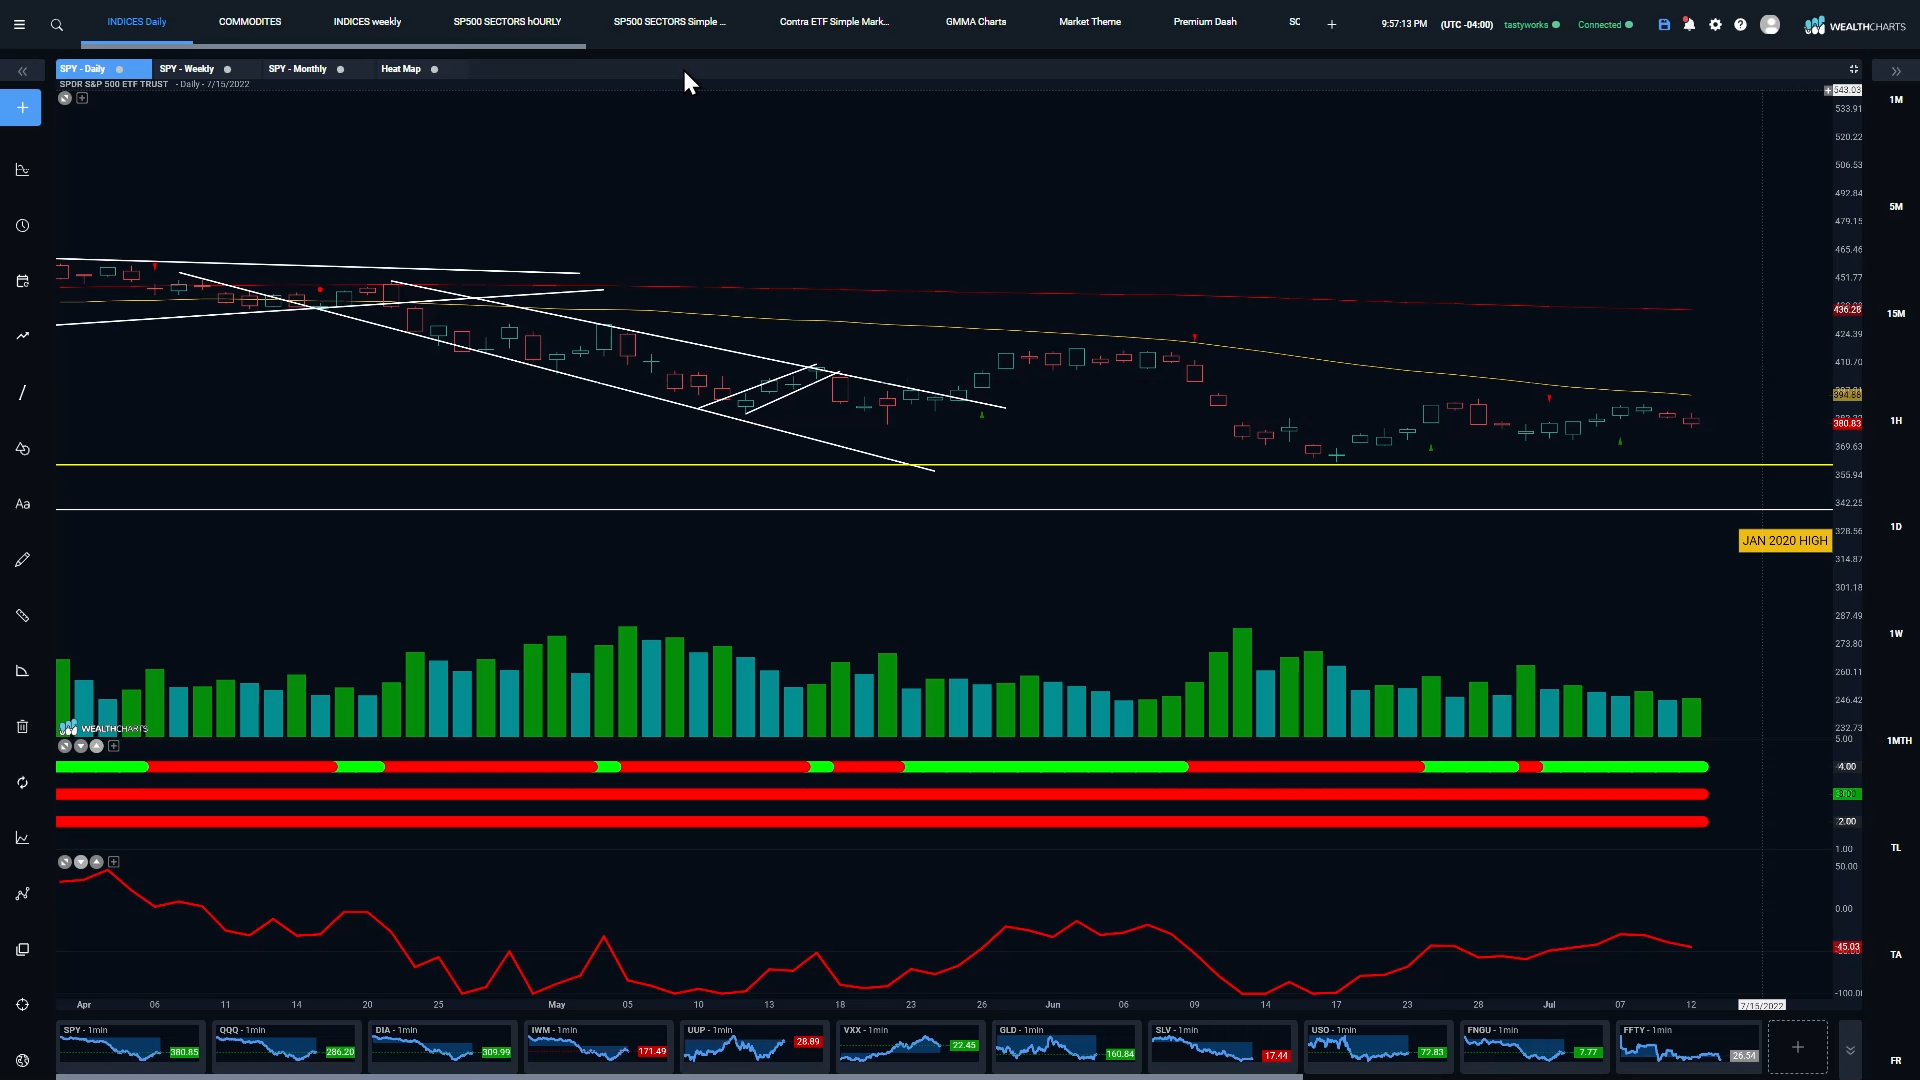
Task: Open the Premium Dash tab
Action: click(x=1205, y=22)
